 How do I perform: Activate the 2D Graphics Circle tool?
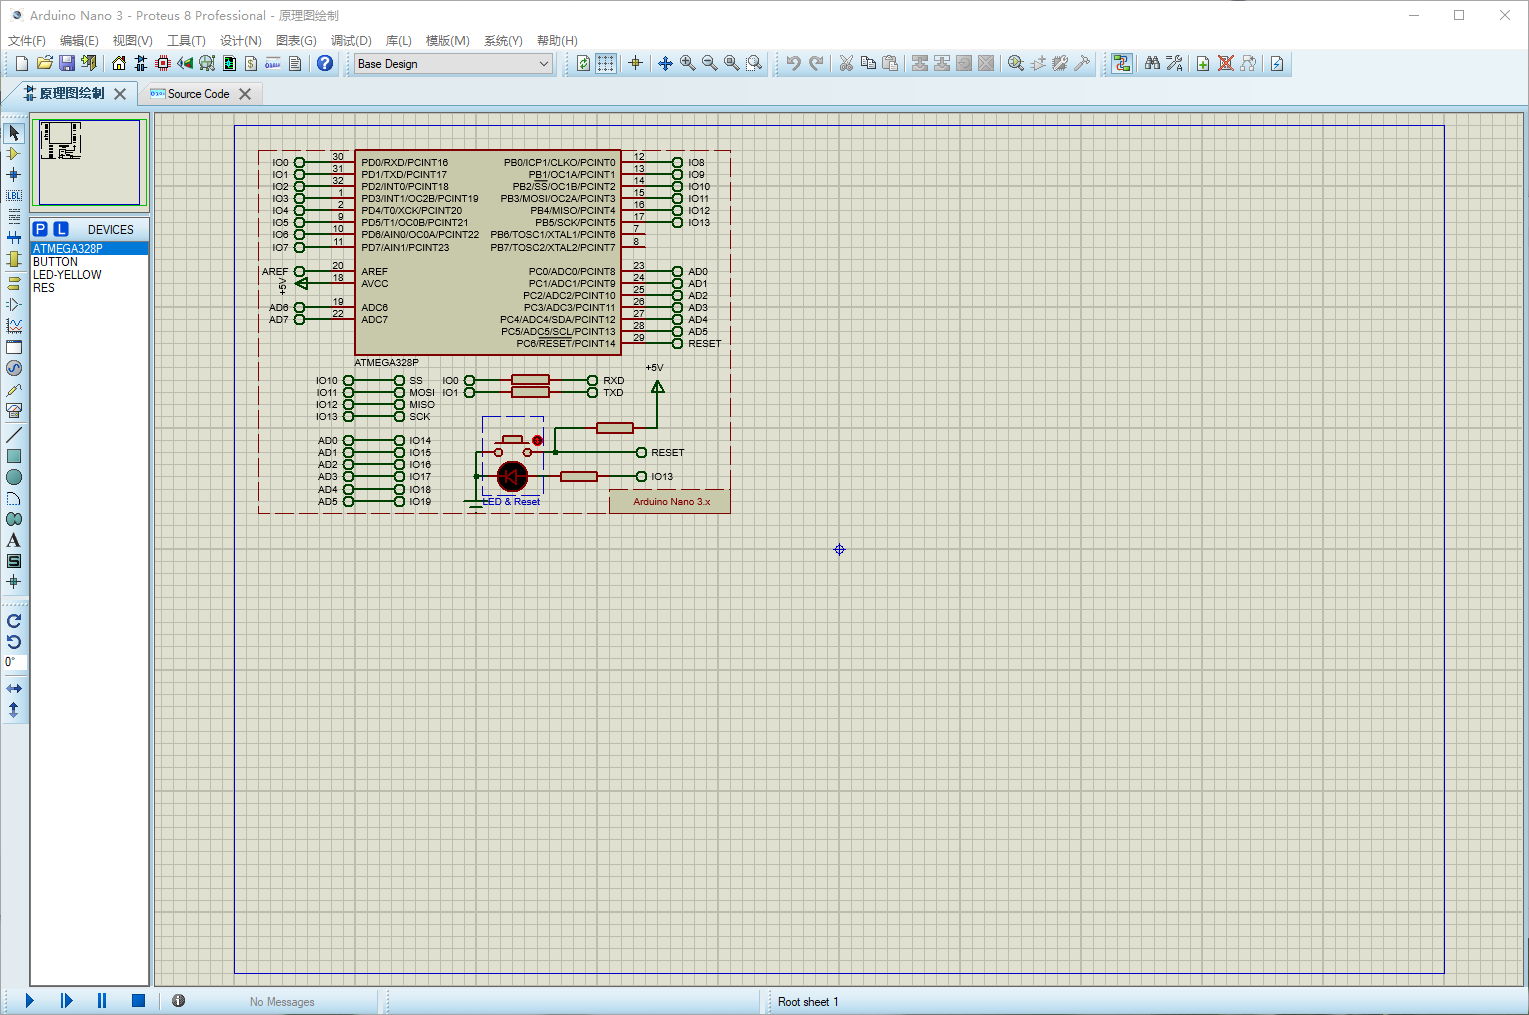(14, 477)
